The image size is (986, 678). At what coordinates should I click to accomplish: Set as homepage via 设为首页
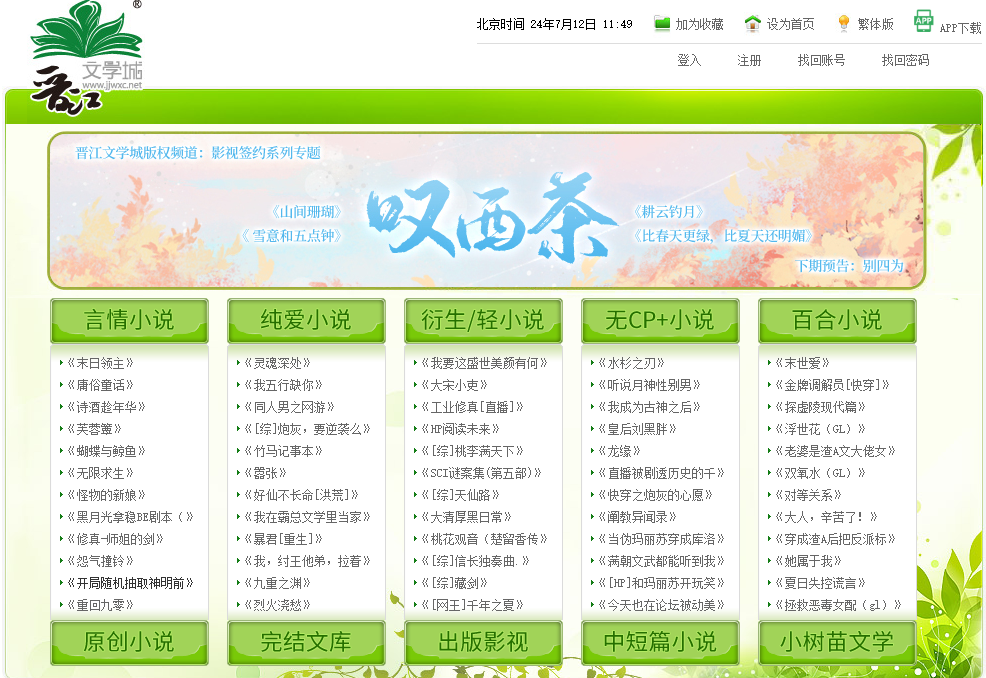click(790, 25)
